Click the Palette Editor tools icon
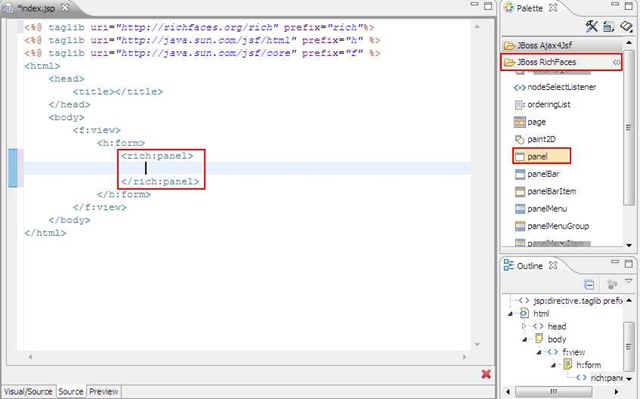The height and width of the screenshot is (399, 640). [591, 26]
